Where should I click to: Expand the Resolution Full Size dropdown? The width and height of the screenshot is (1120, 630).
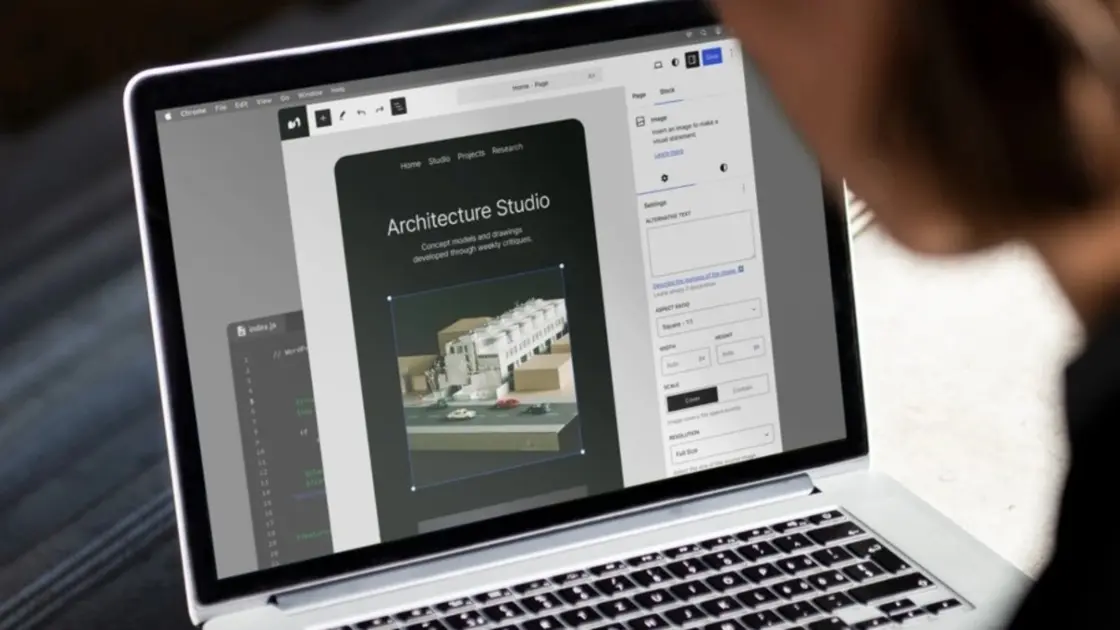[721, 445]
